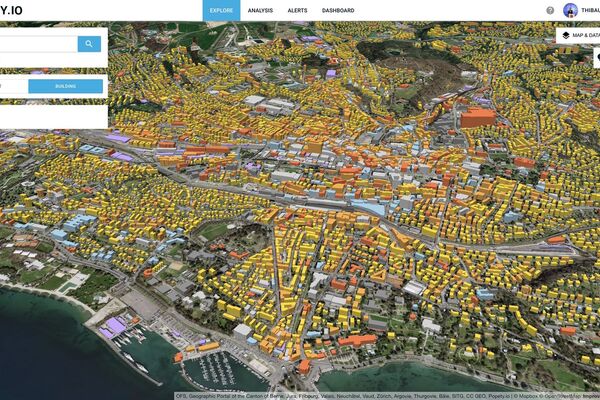Screen dimensions: 600x400
Task: Open the help question mark icon
Action: point(550,10)
